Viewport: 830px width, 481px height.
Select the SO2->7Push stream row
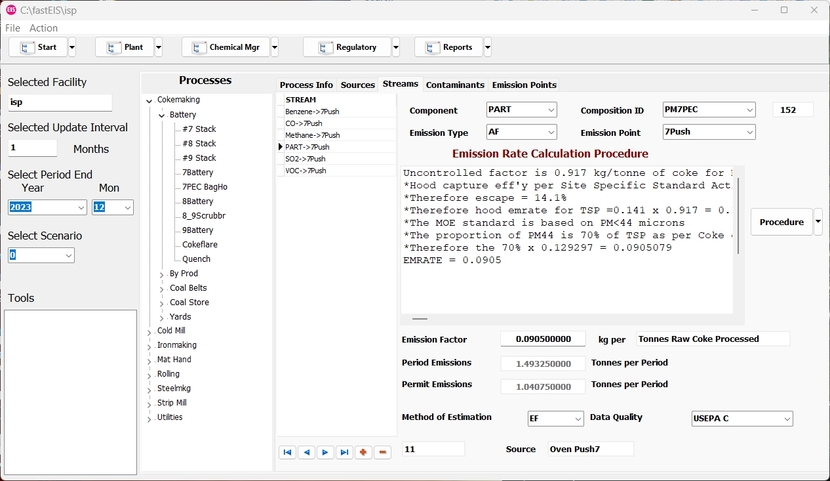(x=305, y=159)
